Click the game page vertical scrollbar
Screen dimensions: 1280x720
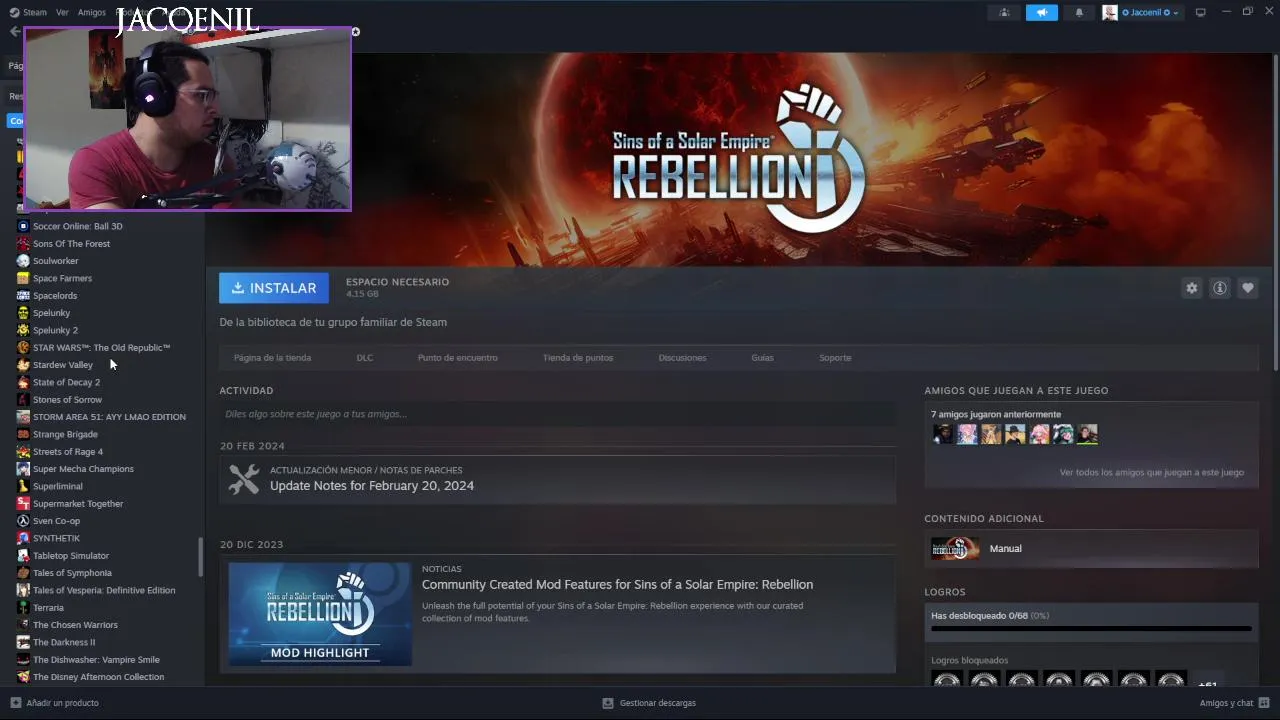1275,211
